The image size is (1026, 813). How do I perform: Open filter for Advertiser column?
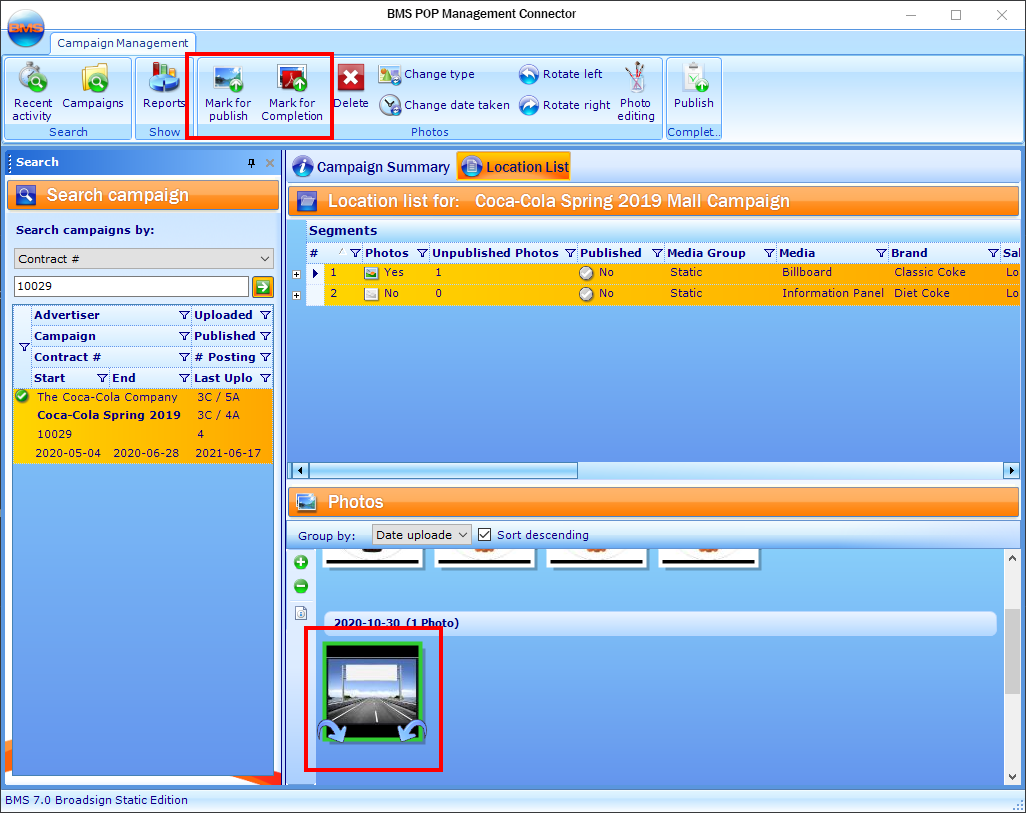coord(184,316)
